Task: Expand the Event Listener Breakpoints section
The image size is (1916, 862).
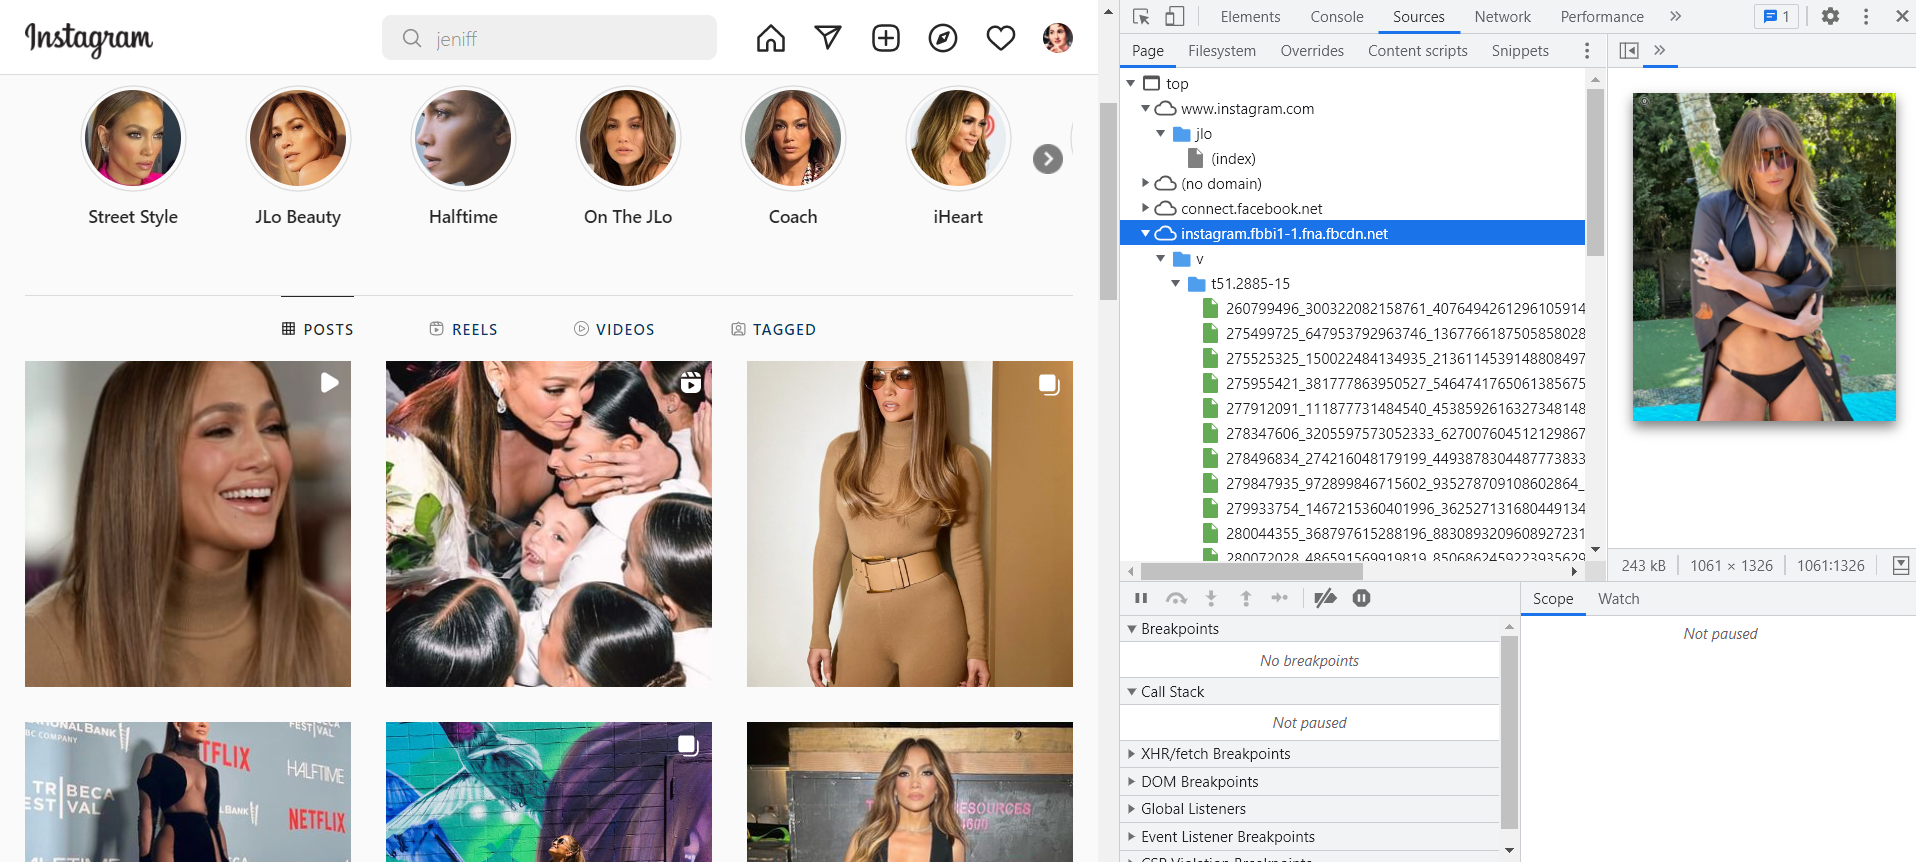Action: point(1310,836)
